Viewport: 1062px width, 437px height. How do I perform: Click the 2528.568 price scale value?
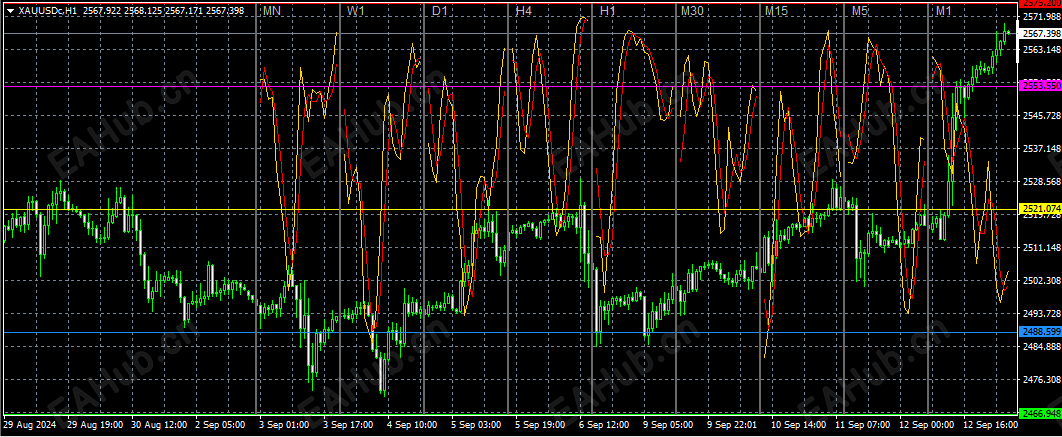pos(1042,182)
